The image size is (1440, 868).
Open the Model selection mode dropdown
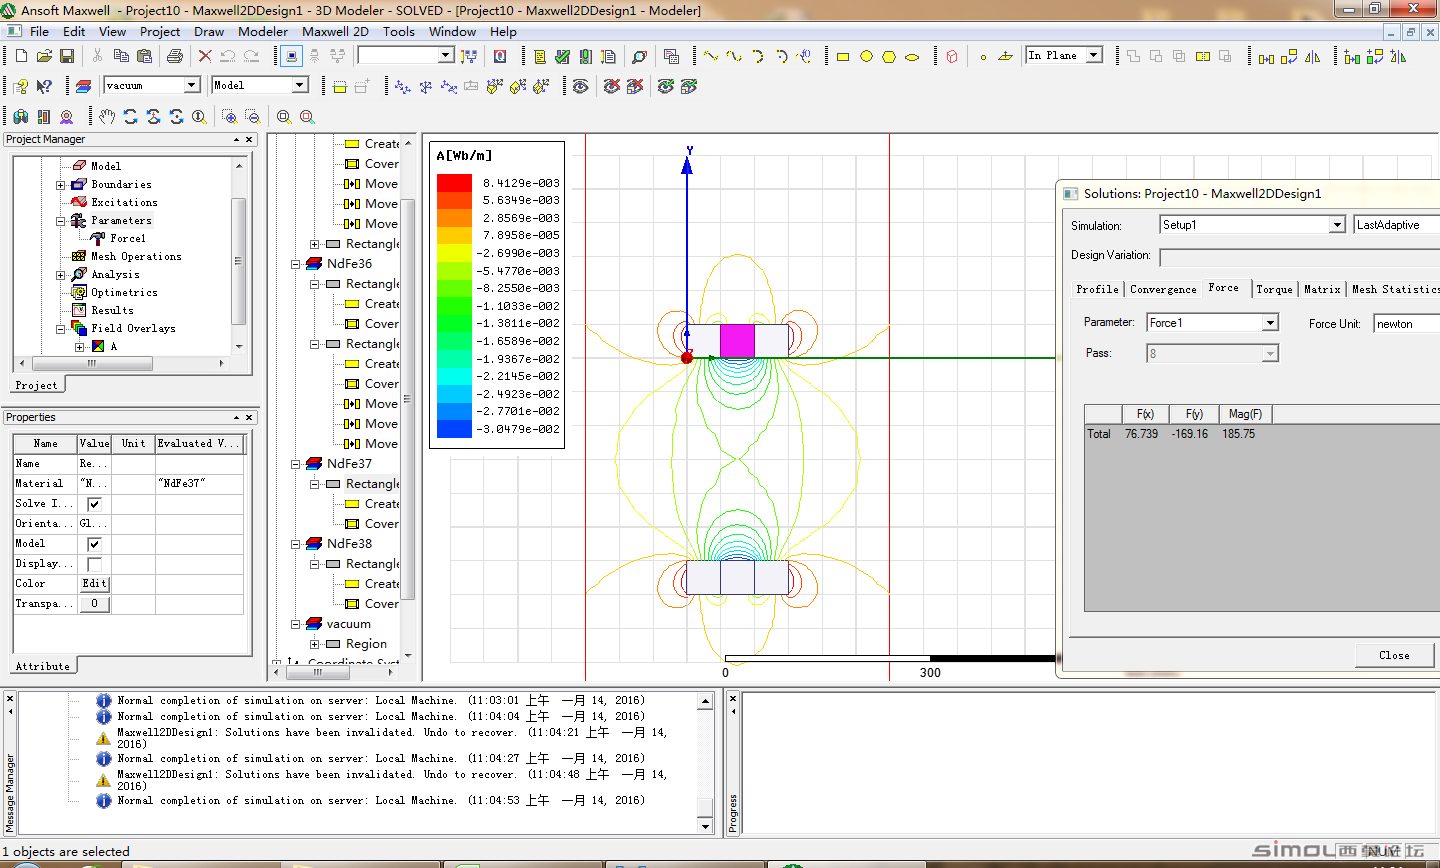[x=299, y=86]
